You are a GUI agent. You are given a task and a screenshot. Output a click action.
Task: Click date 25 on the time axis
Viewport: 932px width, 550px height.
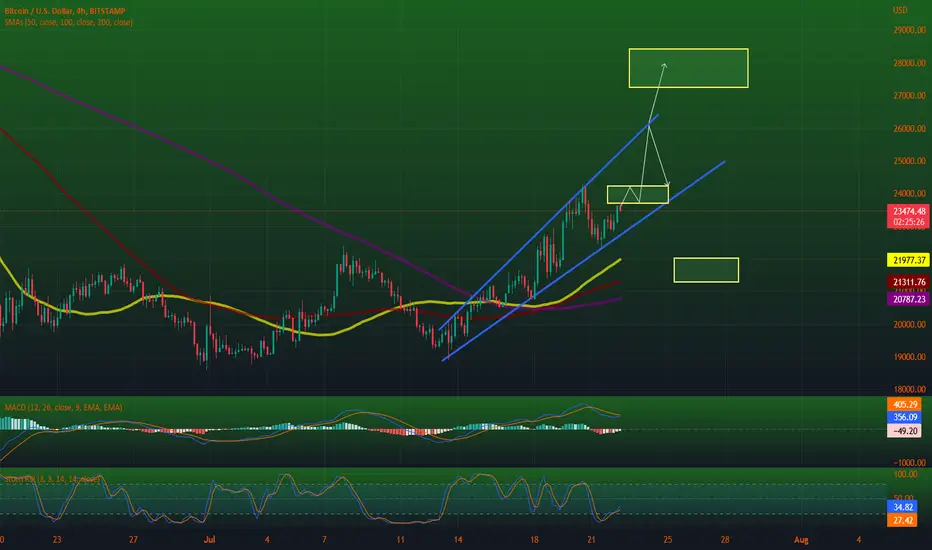pos(668,540)
